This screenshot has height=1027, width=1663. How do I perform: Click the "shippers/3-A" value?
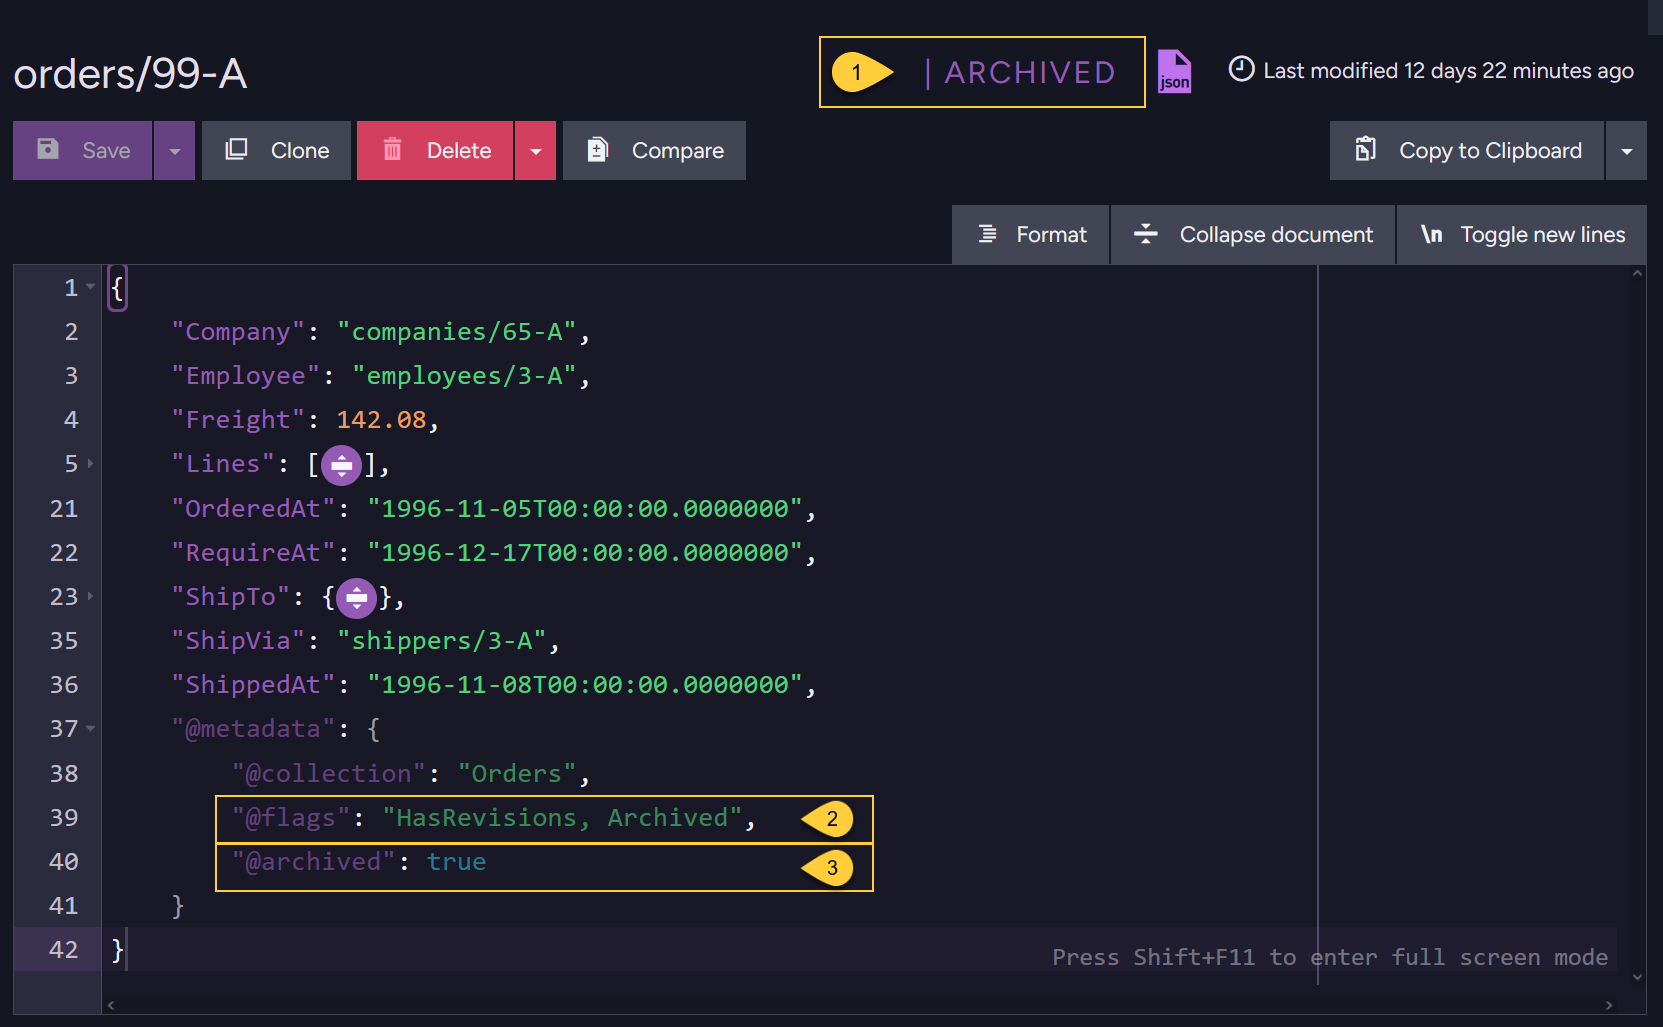441,641
